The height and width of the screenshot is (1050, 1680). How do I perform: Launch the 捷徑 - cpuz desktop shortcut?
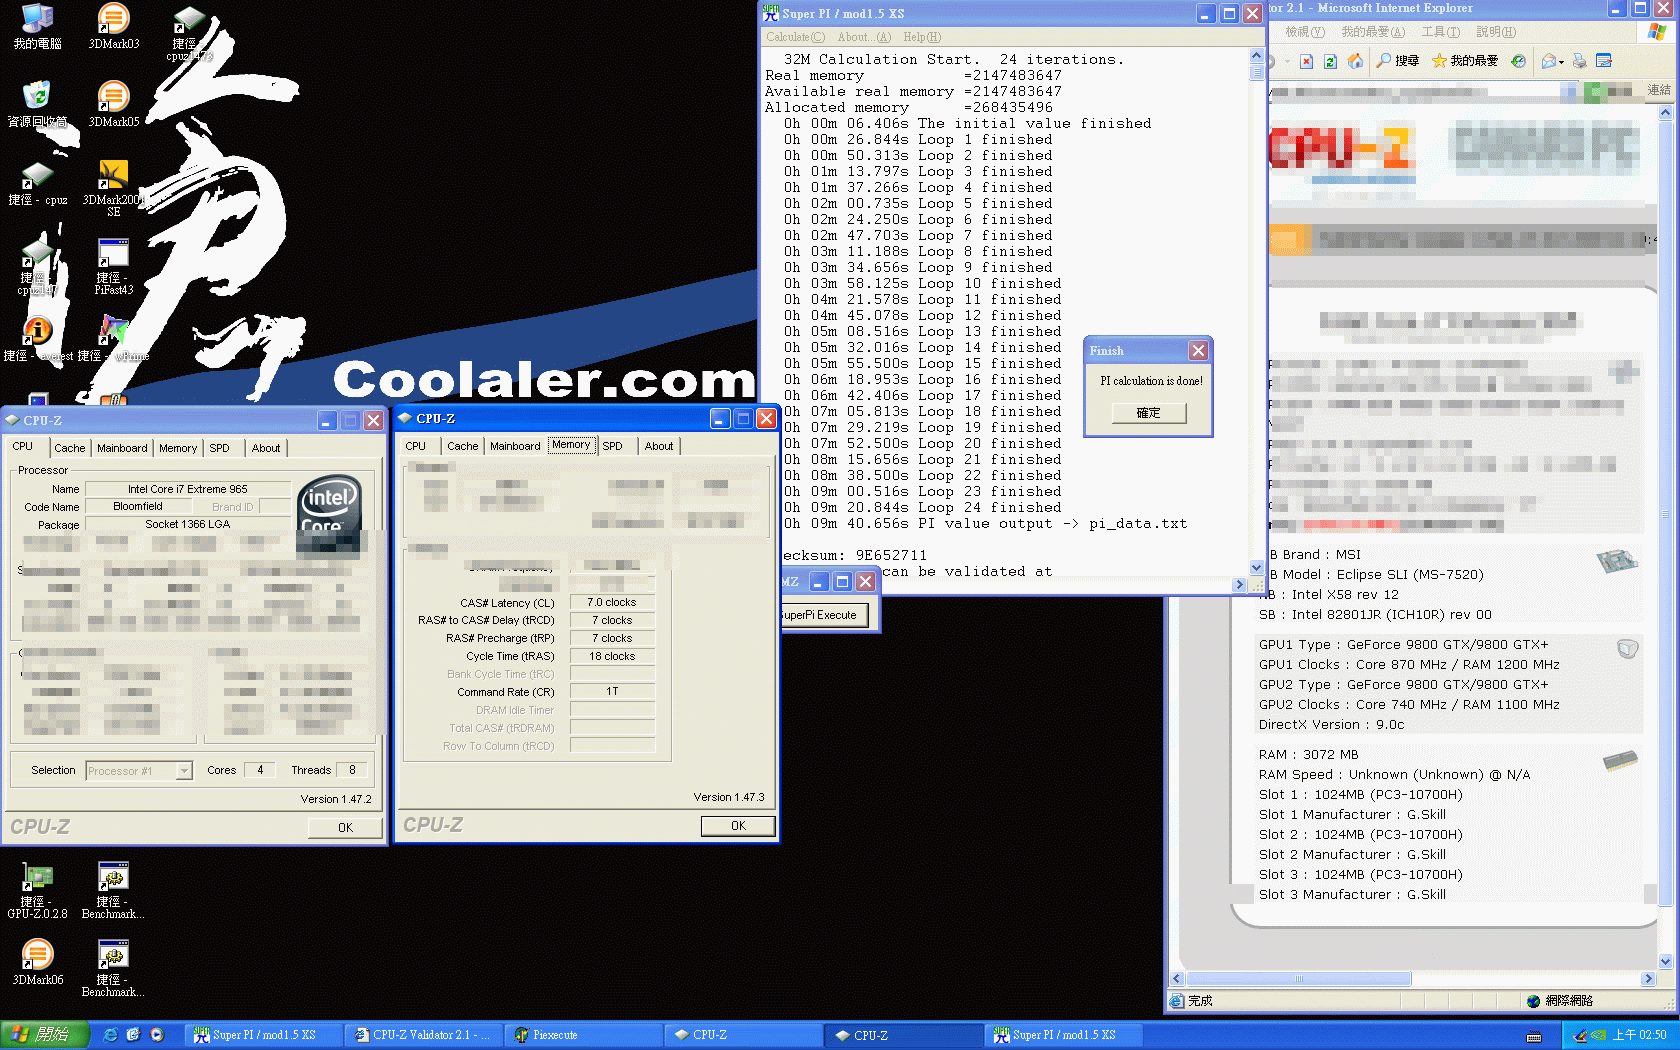(37, 184)
